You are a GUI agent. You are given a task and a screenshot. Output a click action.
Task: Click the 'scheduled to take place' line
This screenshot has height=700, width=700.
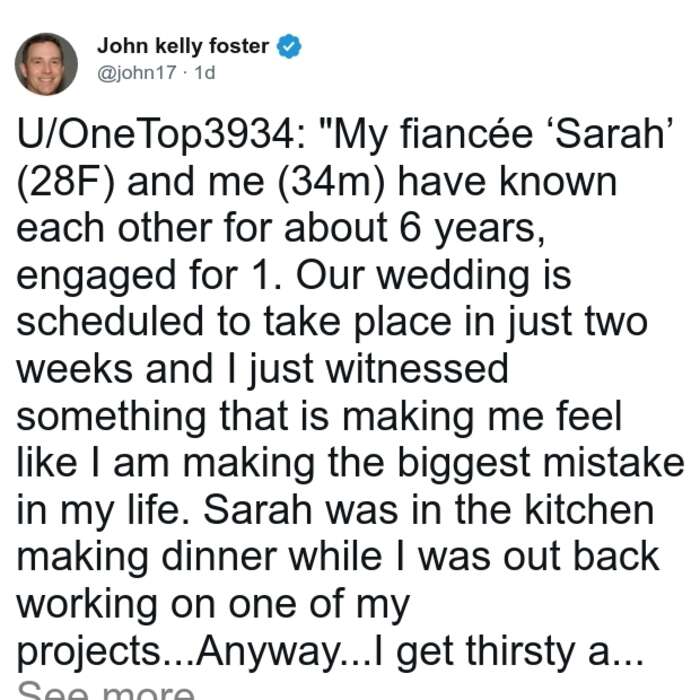[234, 322]
